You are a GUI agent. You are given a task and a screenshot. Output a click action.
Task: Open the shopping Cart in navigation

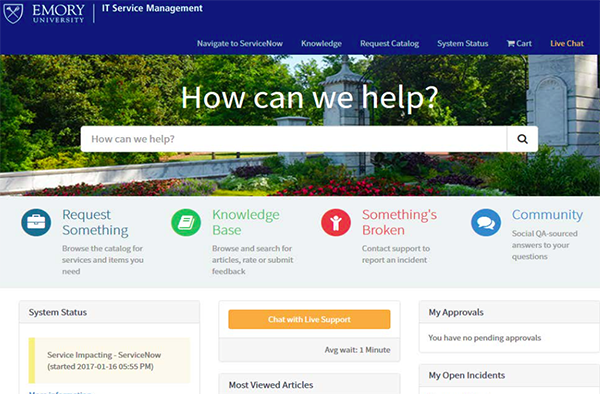coord(519,44)
